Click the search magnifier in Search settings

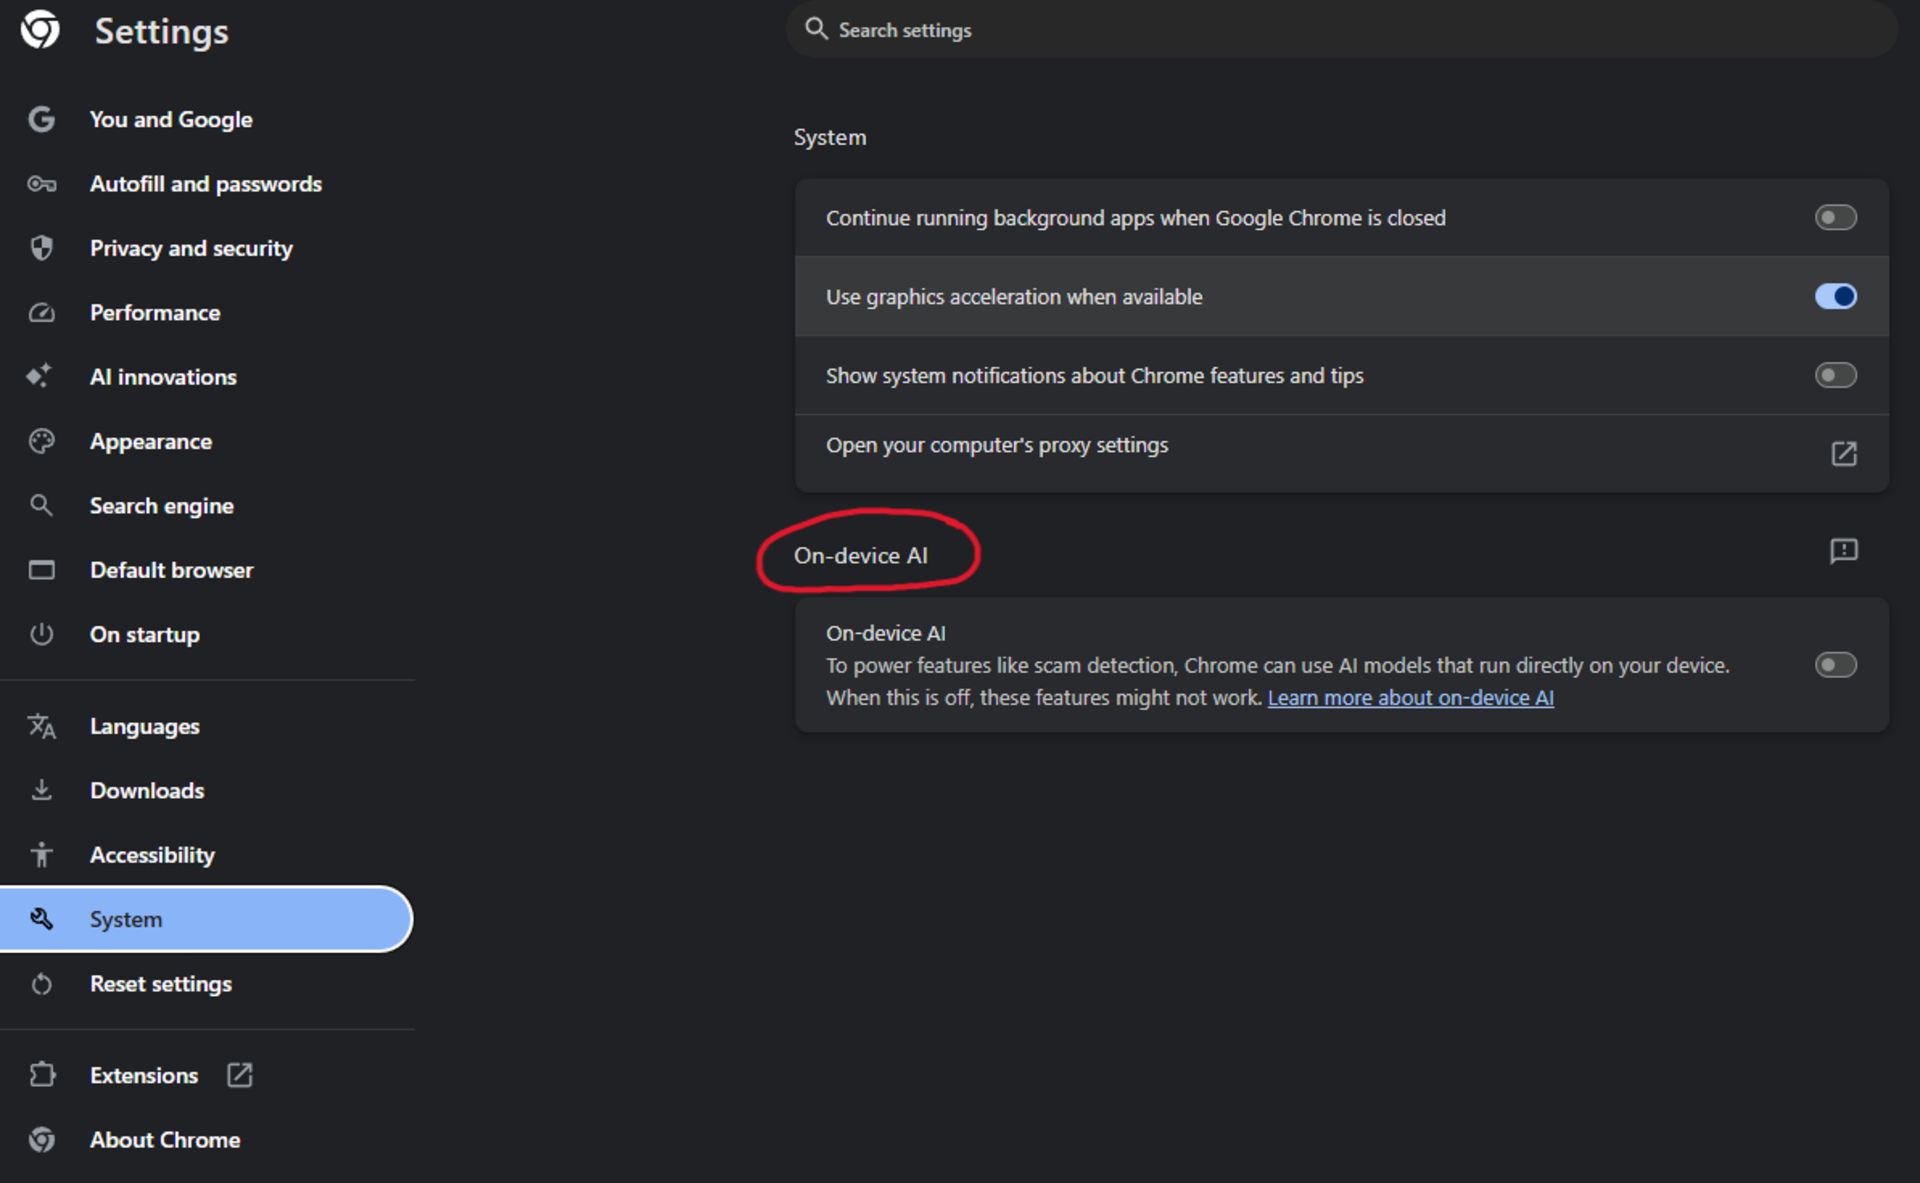[816, 29]
